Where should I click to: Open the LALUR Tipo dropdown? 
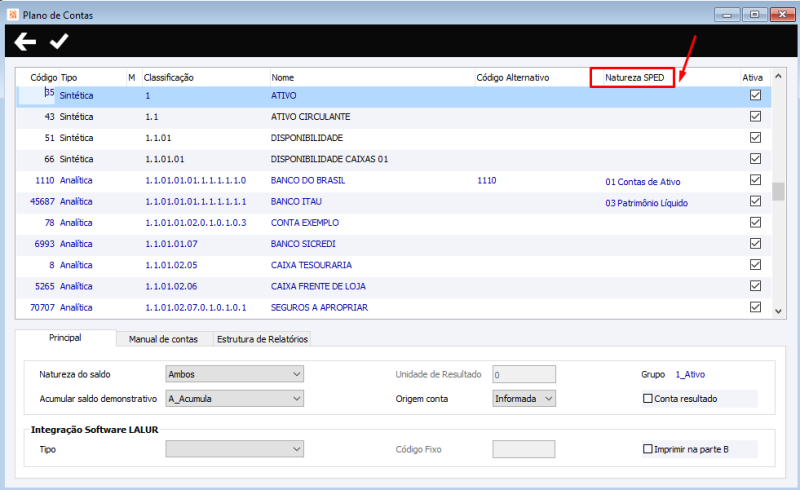click(x=235, y=449)
